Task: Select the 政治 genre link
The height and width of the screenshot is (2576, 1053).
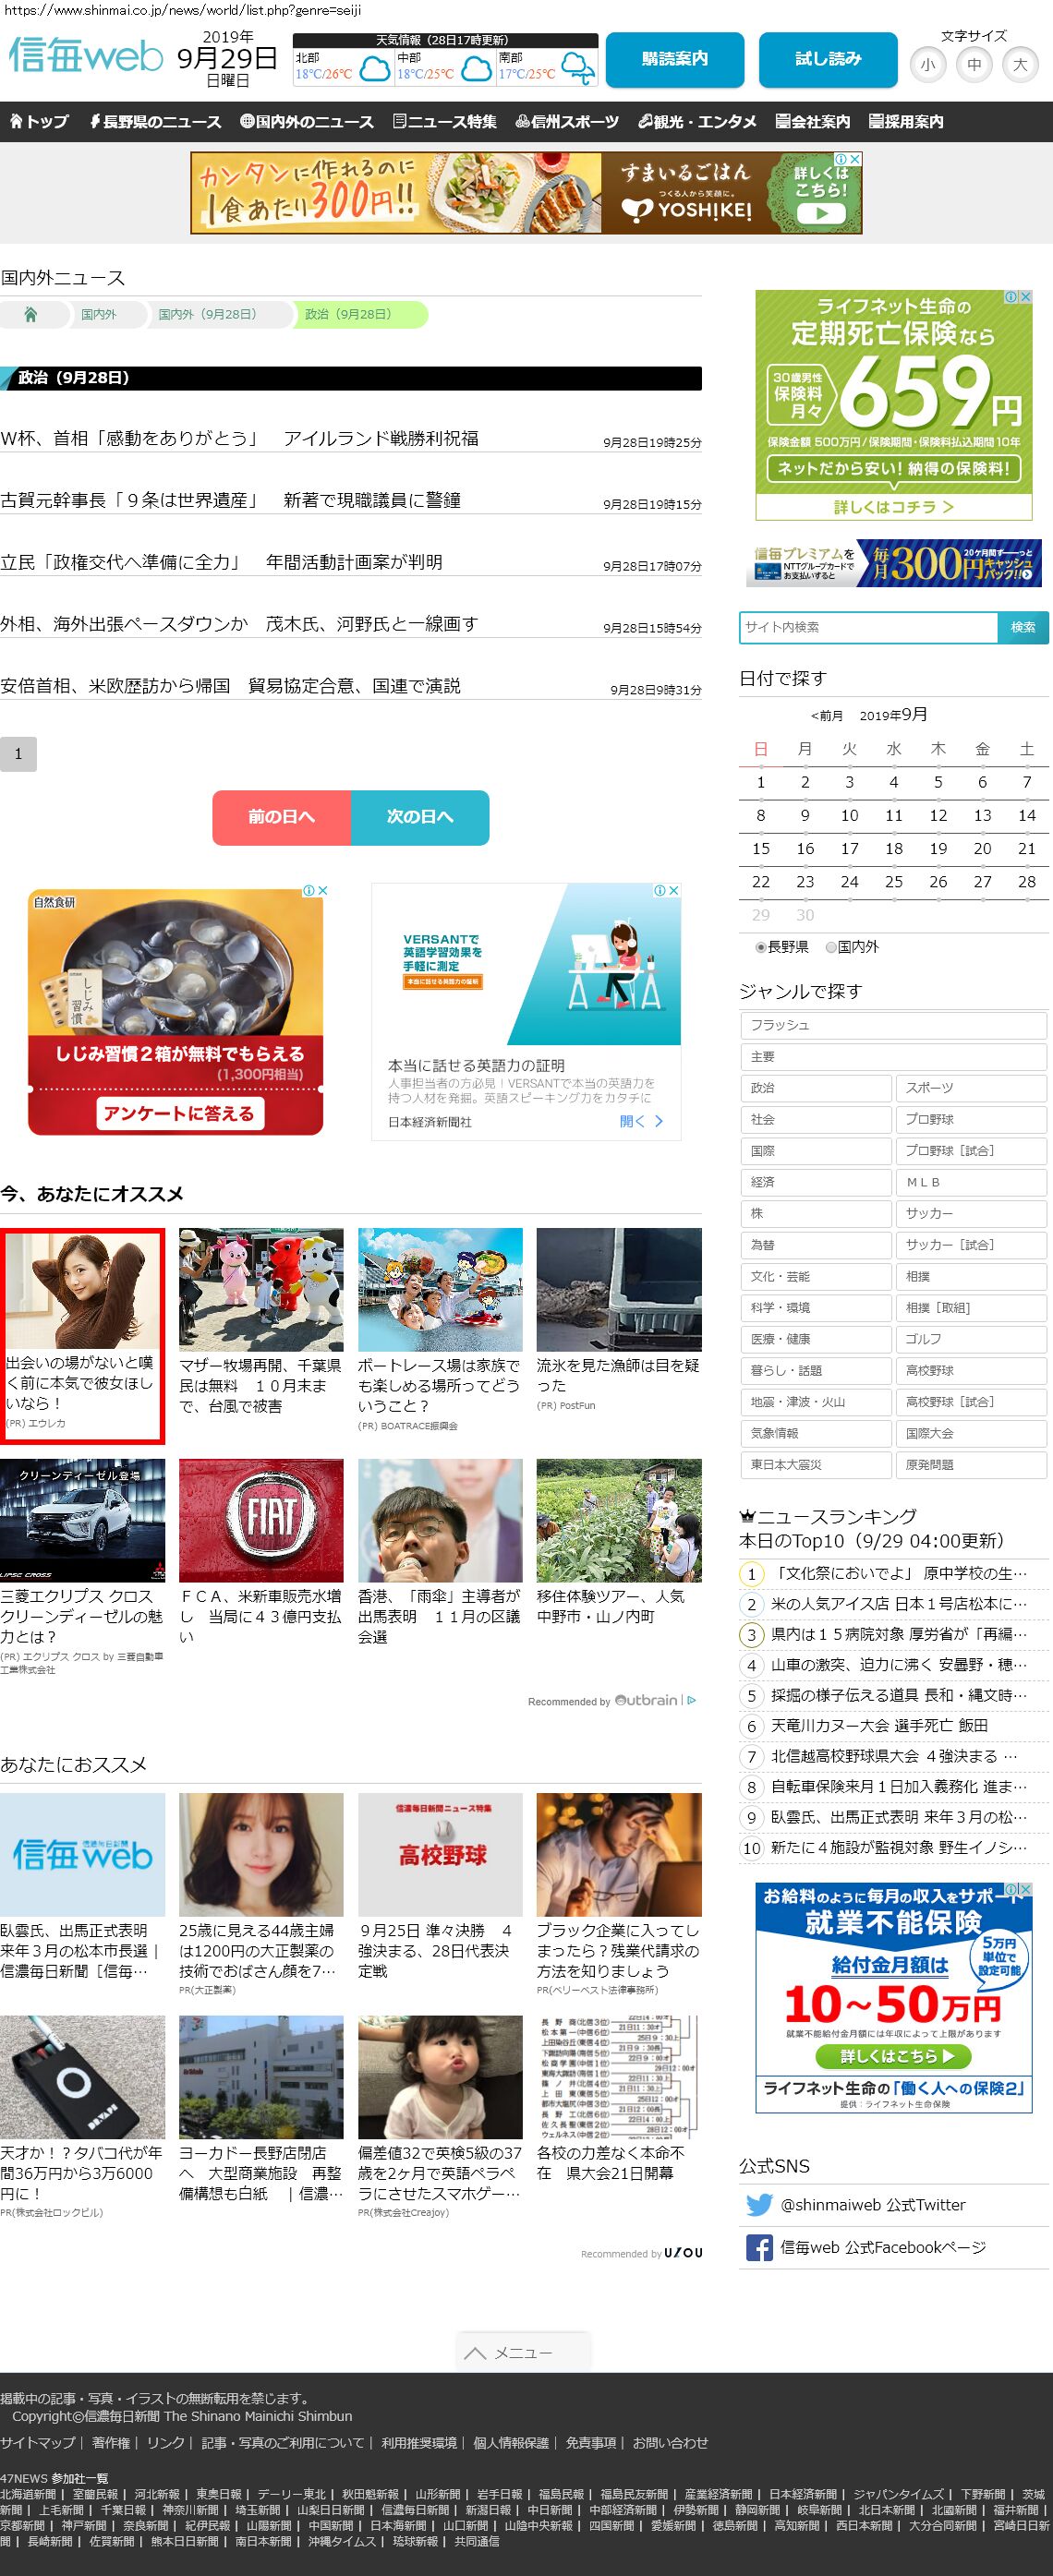Action: (815, 1088)
